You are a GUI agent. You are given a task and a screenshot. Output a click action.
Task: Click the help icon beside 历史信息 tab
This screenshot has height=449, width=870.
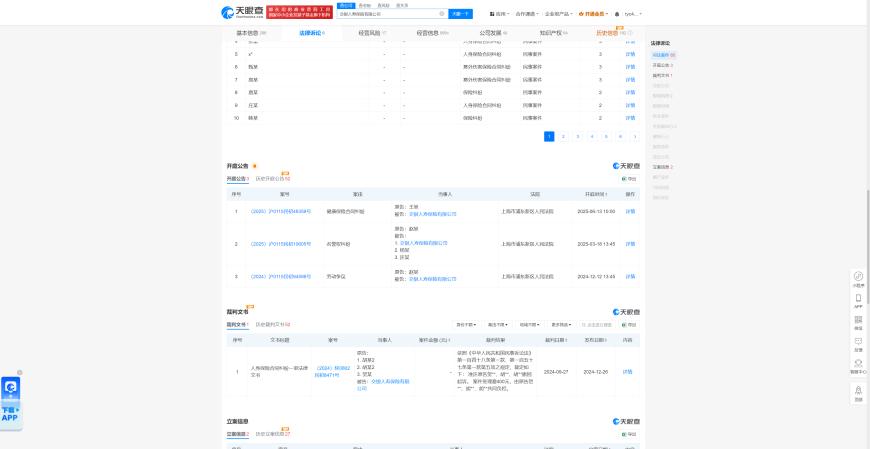click(x=630, y=33)
